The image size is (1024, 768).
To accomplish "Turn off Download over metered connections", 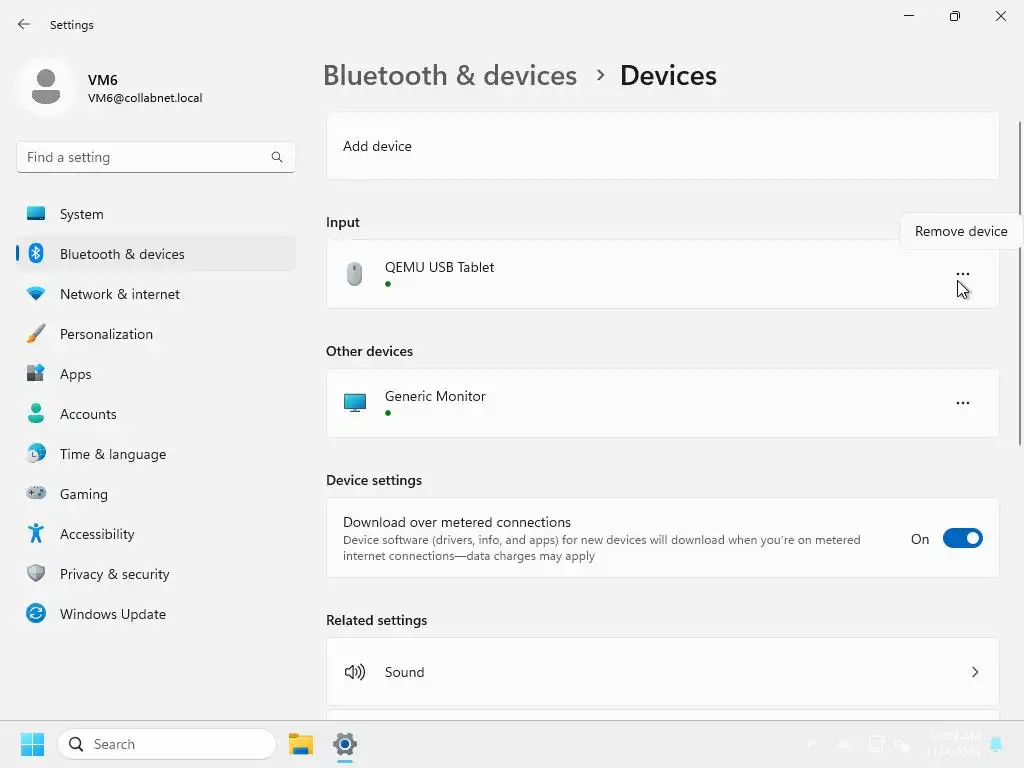I will tap(963, 539).
